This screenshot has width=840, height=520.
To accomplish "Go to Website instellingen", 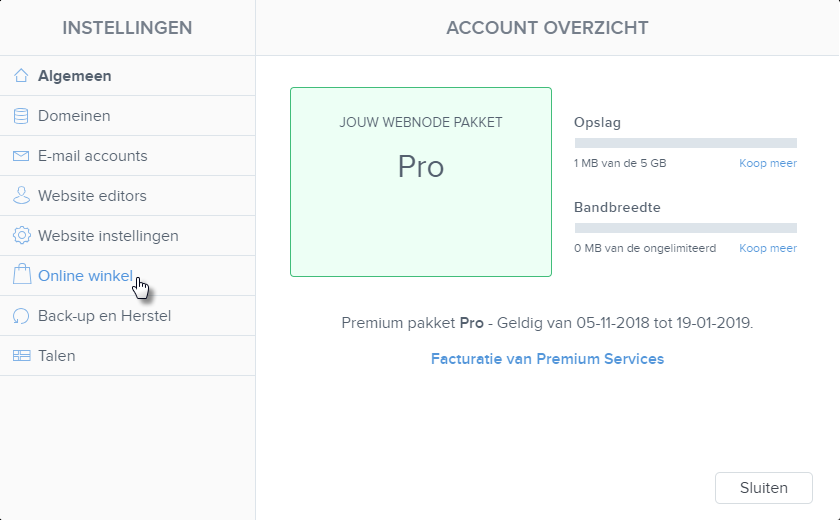I will pyautogui.click(x=128, y=236).
